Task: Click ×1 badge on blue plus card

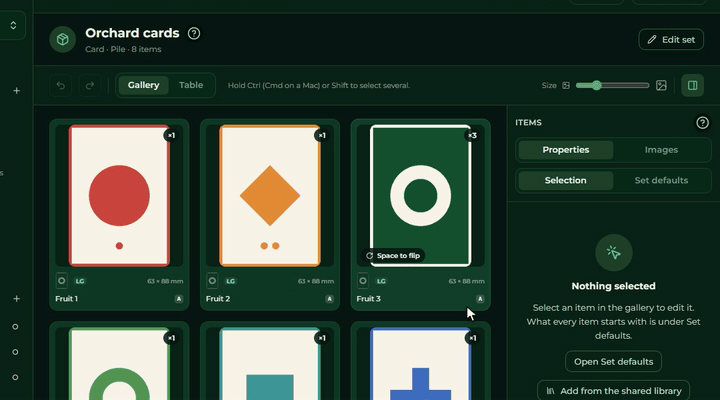Action: point(472,338)
